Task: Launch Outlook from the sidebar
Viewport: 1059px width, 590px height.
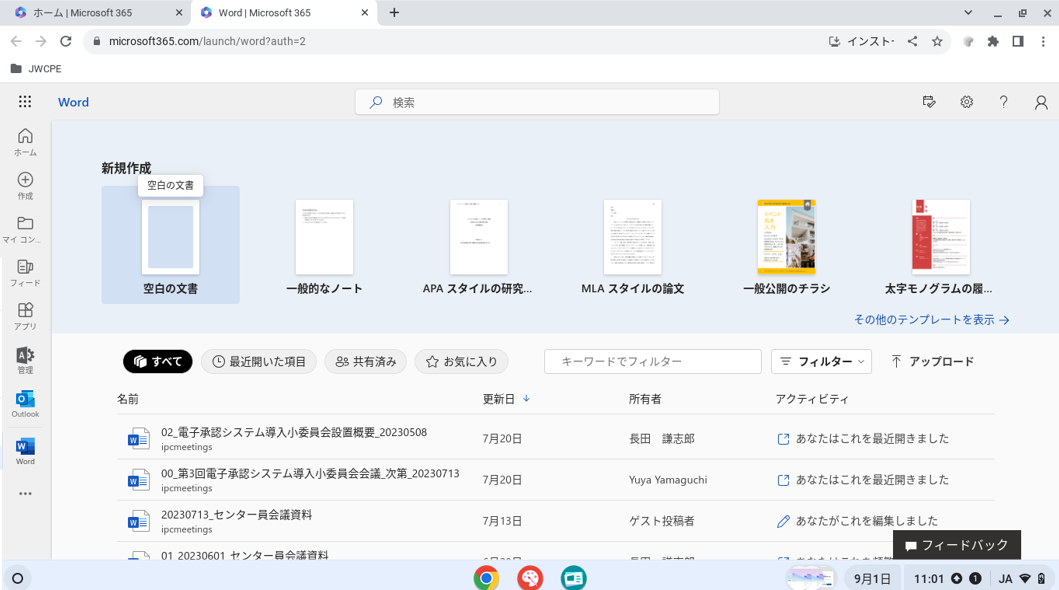Action: pos(25,404)
